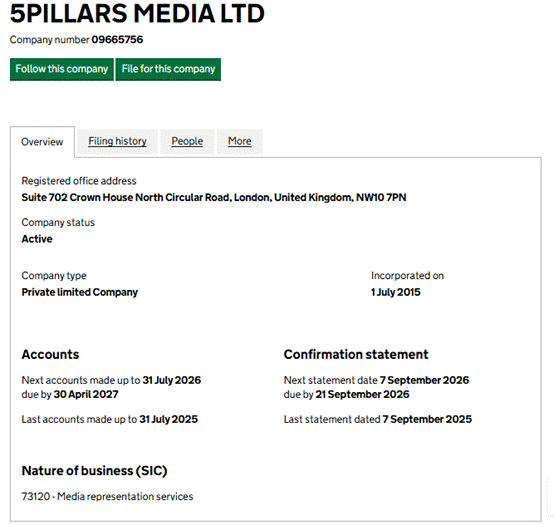Switch to the Overview tab
This screenshot has width=554, height=525.
click(42, 142)
